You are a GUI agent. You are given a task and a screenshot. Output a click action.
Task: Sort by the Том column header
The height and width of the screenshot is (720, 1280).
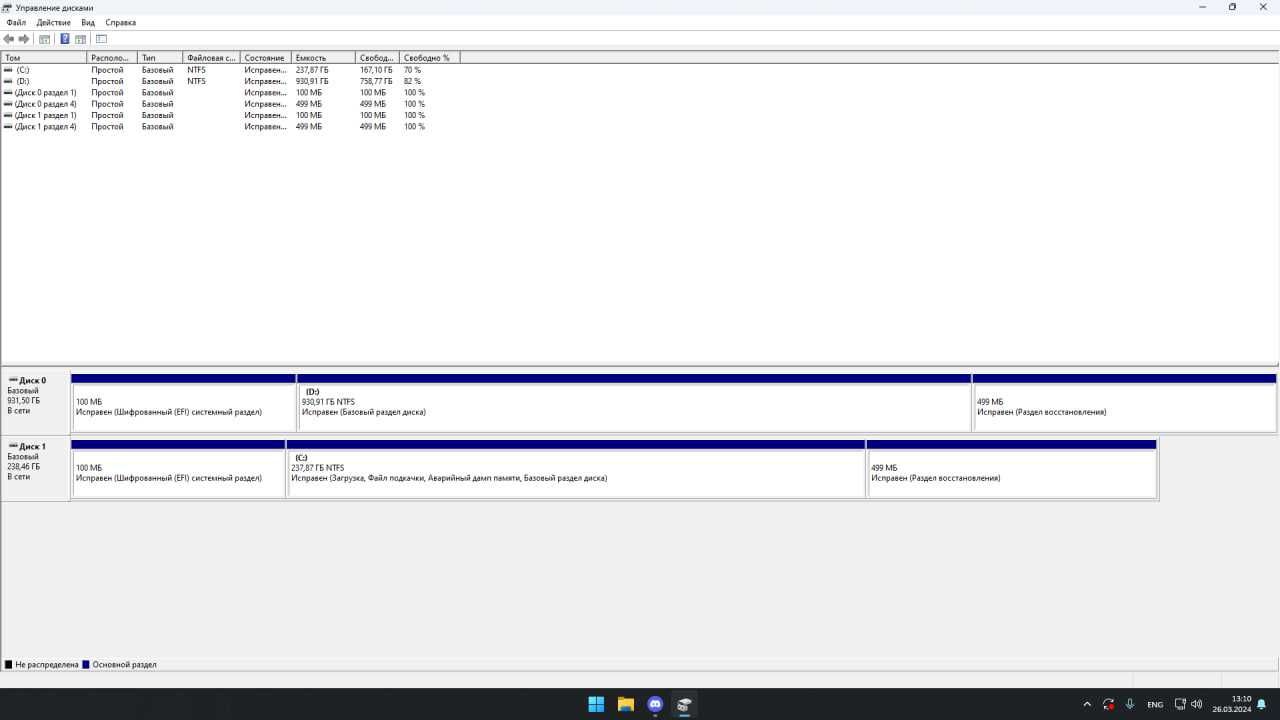(44, 58)
